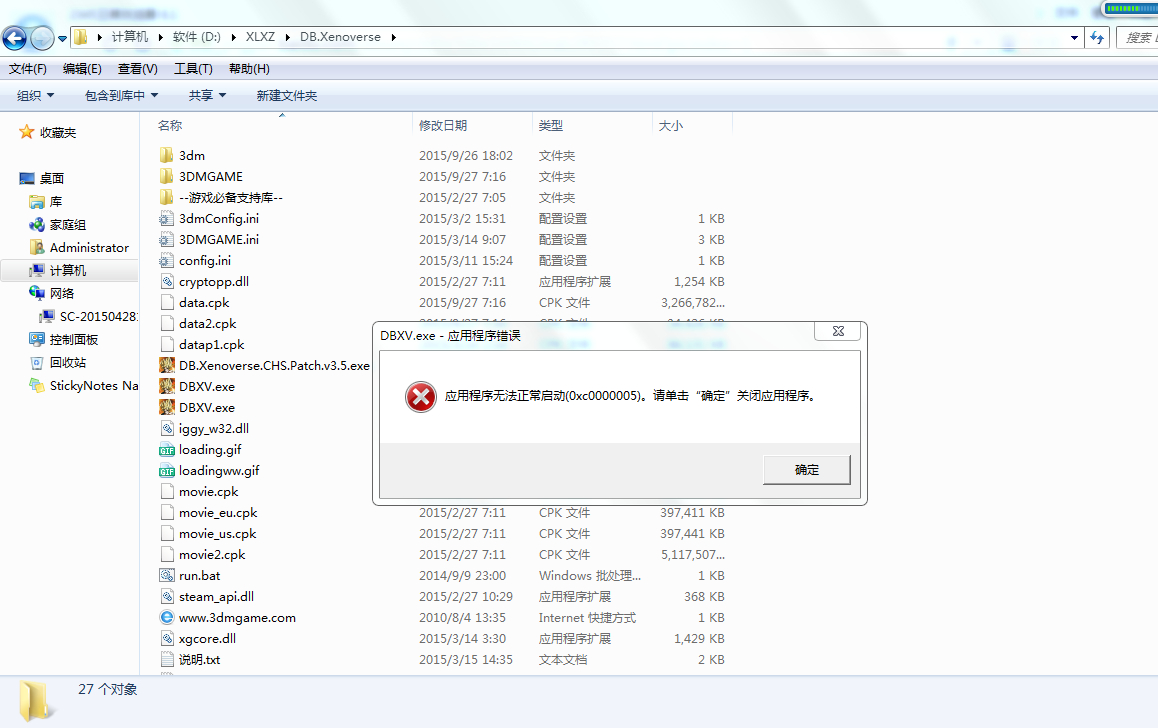Select 家庭组 in the navigation pane
This screenshot has width=1158, height=728.
pos(68,224)
